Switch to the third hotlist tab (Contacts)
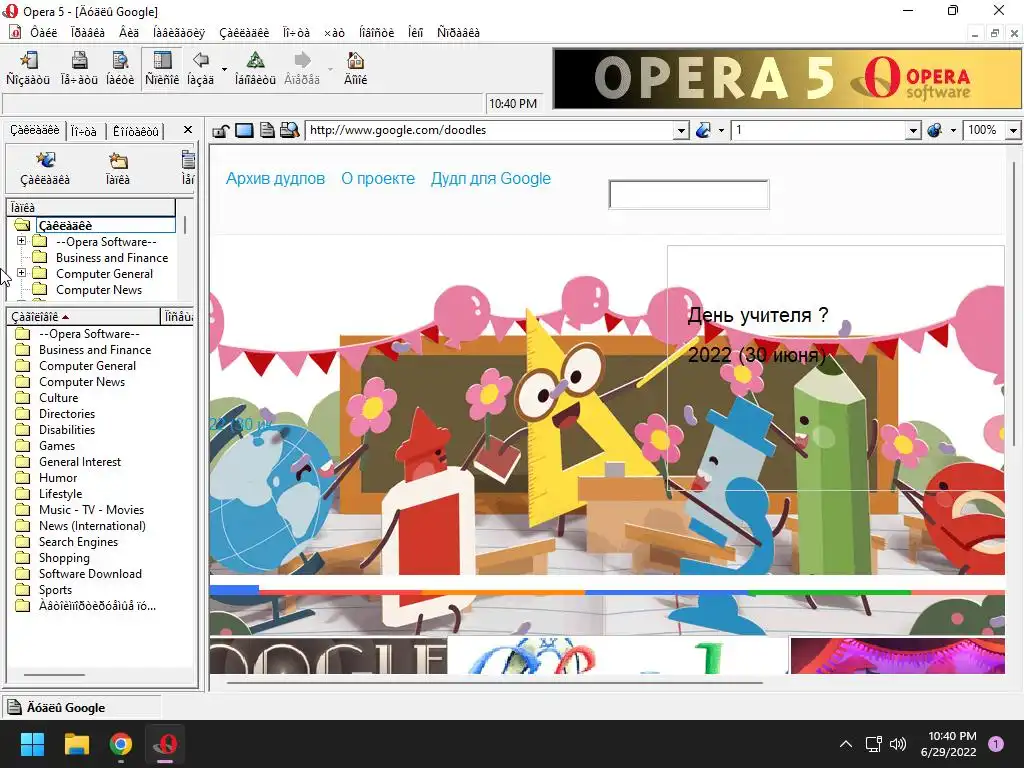This screenshot has width=1024, height=768. (x=135, y=131)
